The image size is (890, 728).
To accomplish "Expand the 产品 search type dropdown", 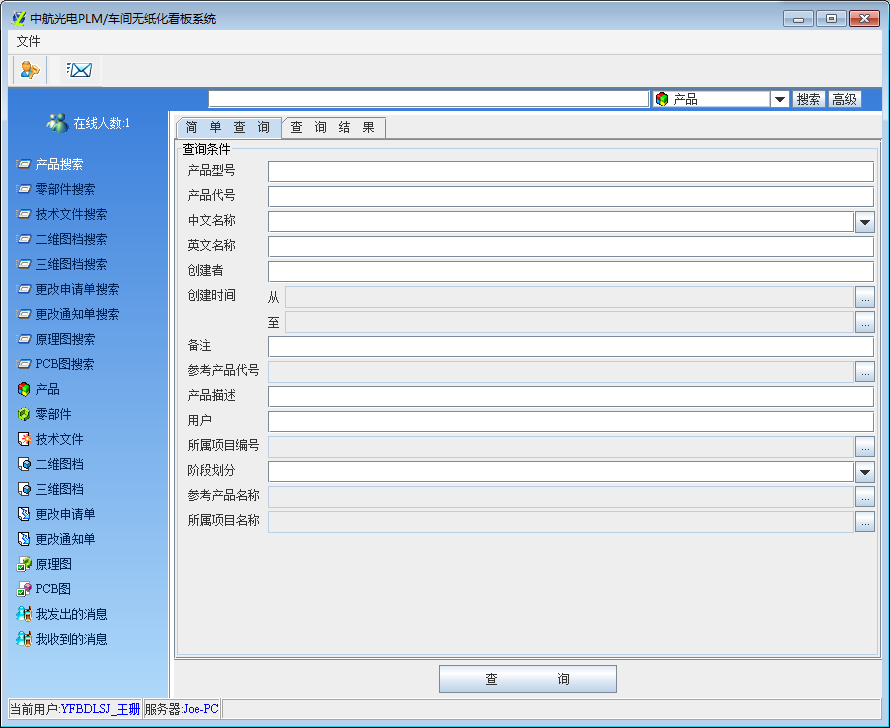I will [x=780, y=99].
